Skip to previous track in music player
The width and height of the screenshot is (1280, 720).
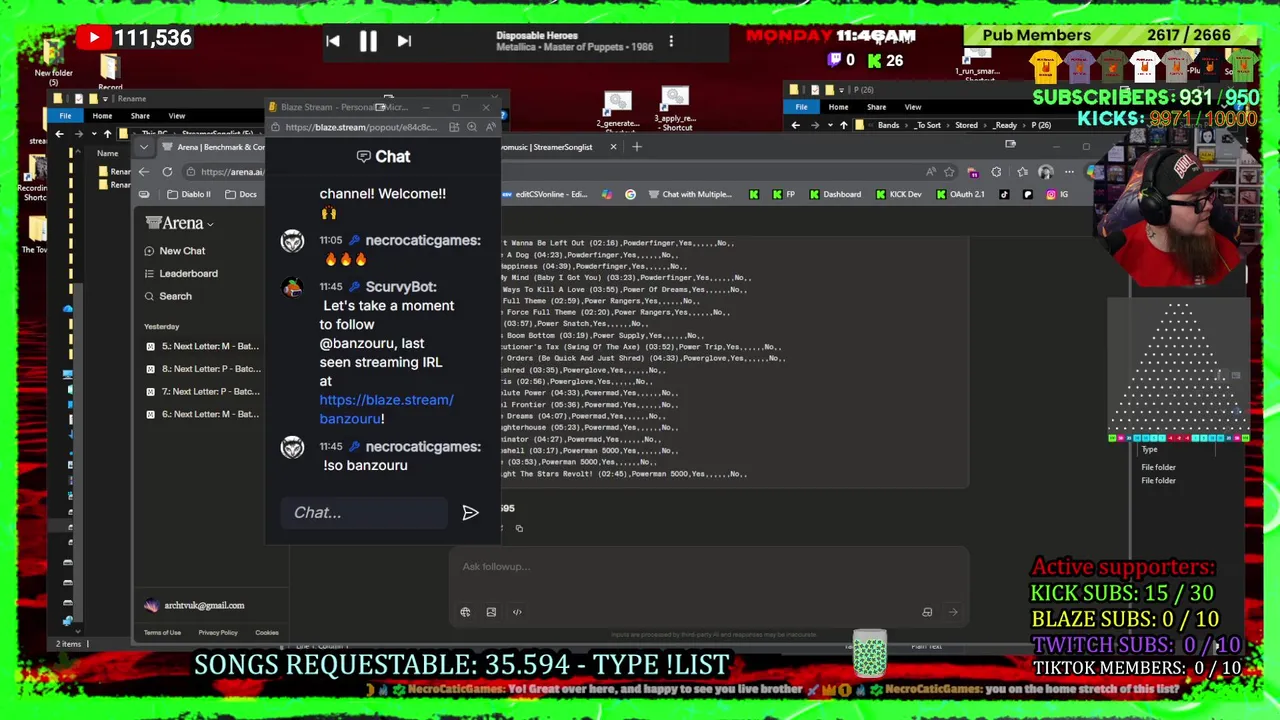tap(333, 41)
